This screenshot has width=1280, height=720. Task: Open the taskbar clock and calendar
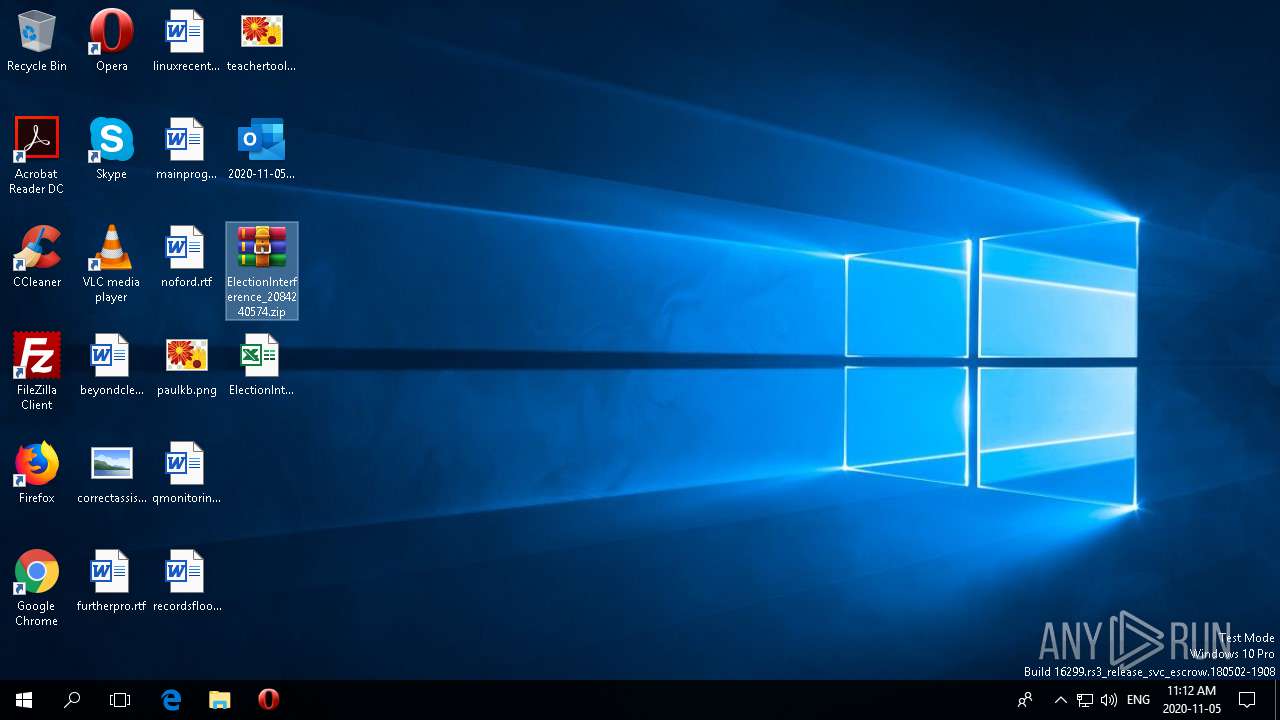[x=1192, y=700]
